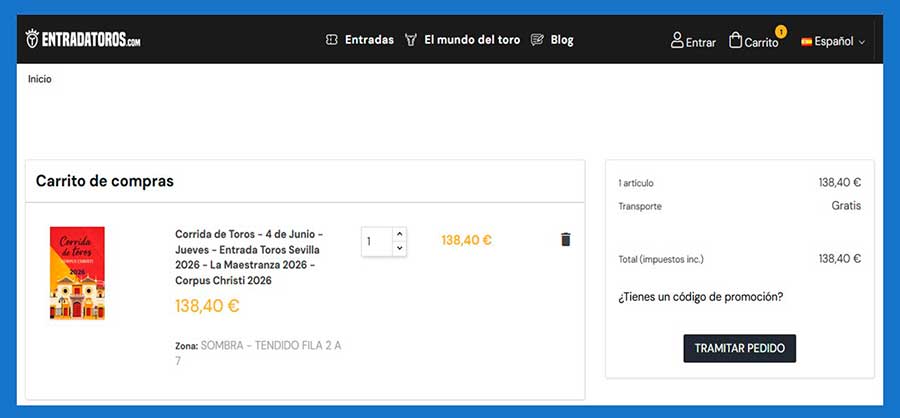The image size is (900, 418).
Task: Delete the ticket with the trash icon
Action: [566, 239]
